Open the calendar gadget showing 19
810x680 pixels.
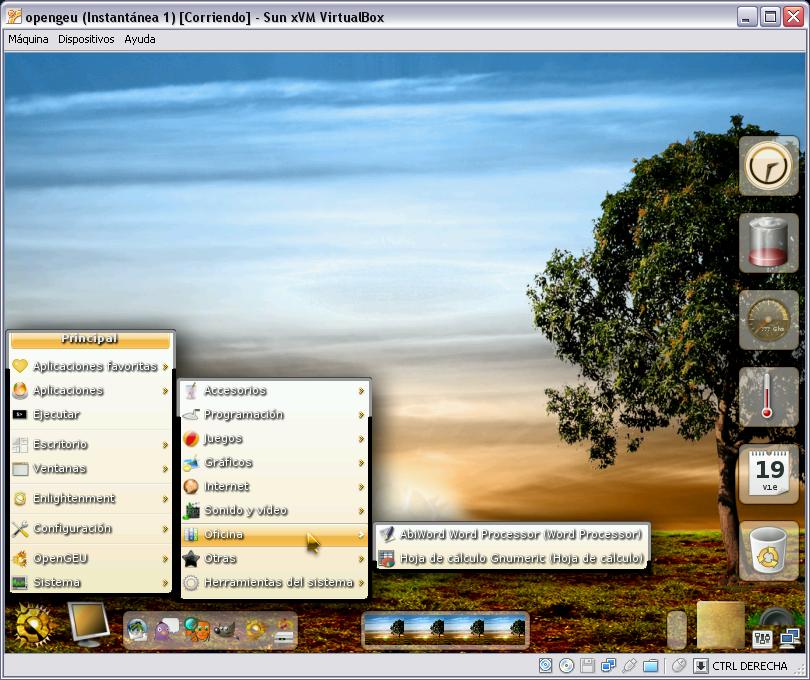[x=769, y=474]
